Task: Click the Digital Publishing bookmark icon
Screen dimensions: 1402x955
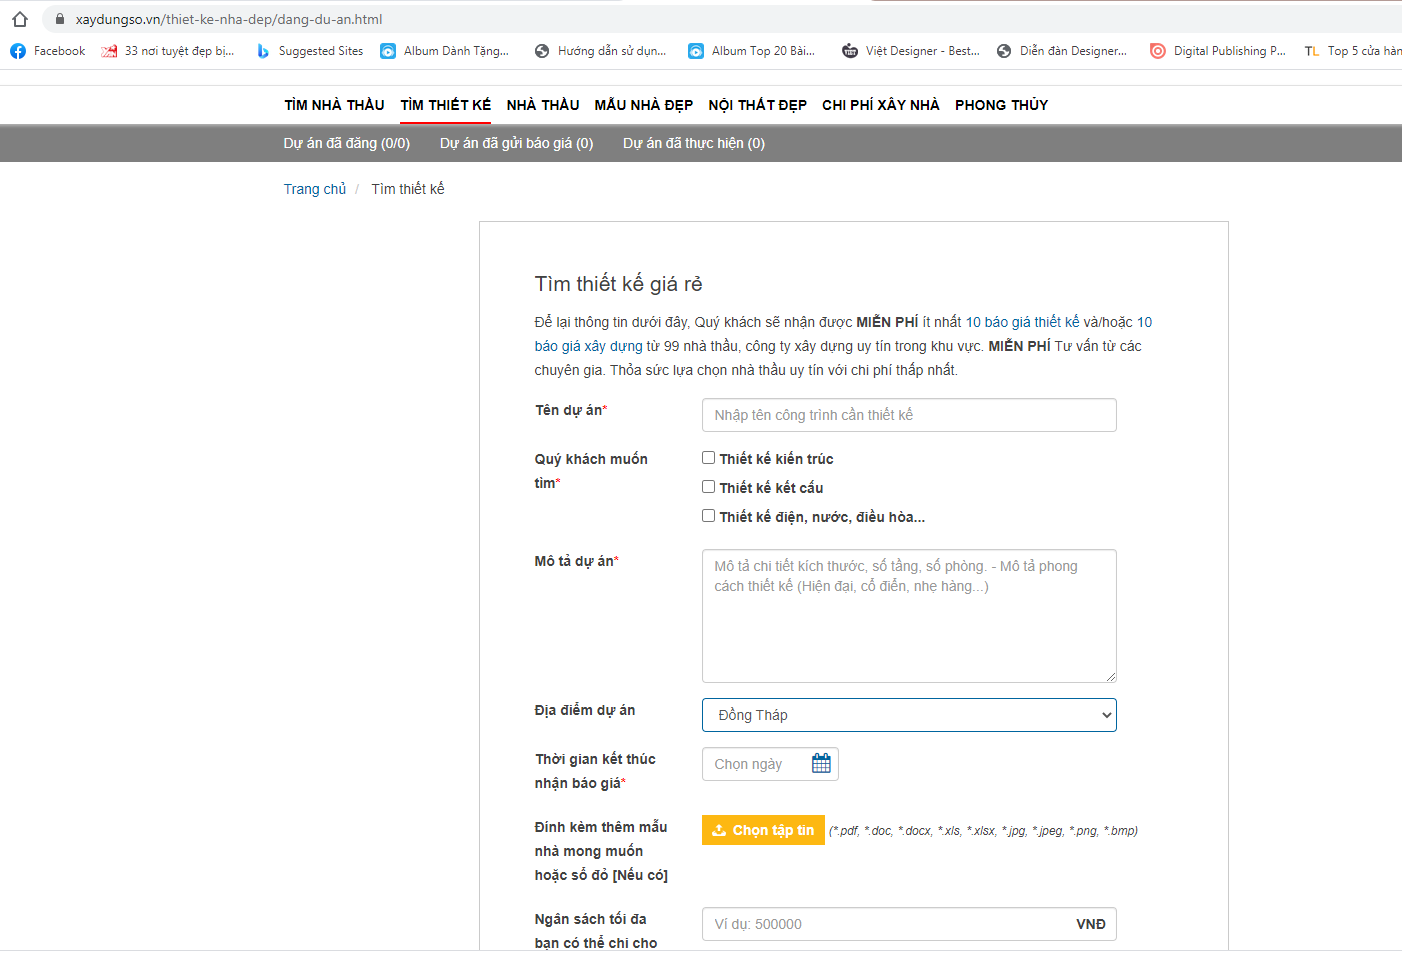Action: point(1157,51)
